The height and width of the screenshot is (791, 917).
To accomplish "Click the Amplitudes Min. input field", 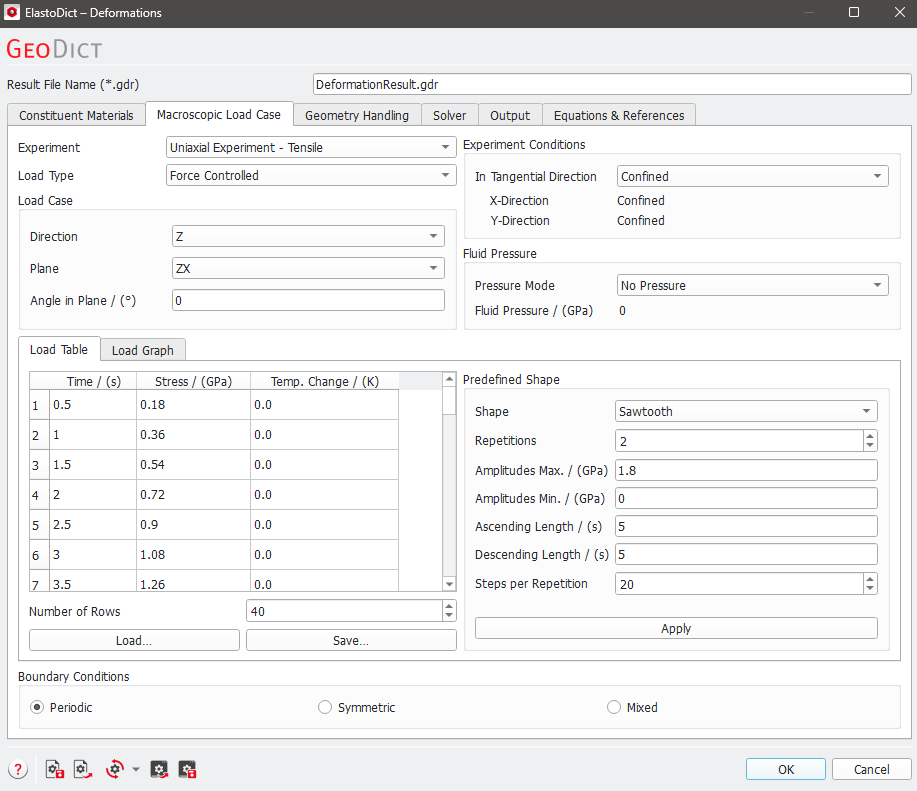I will coord(746,498).
